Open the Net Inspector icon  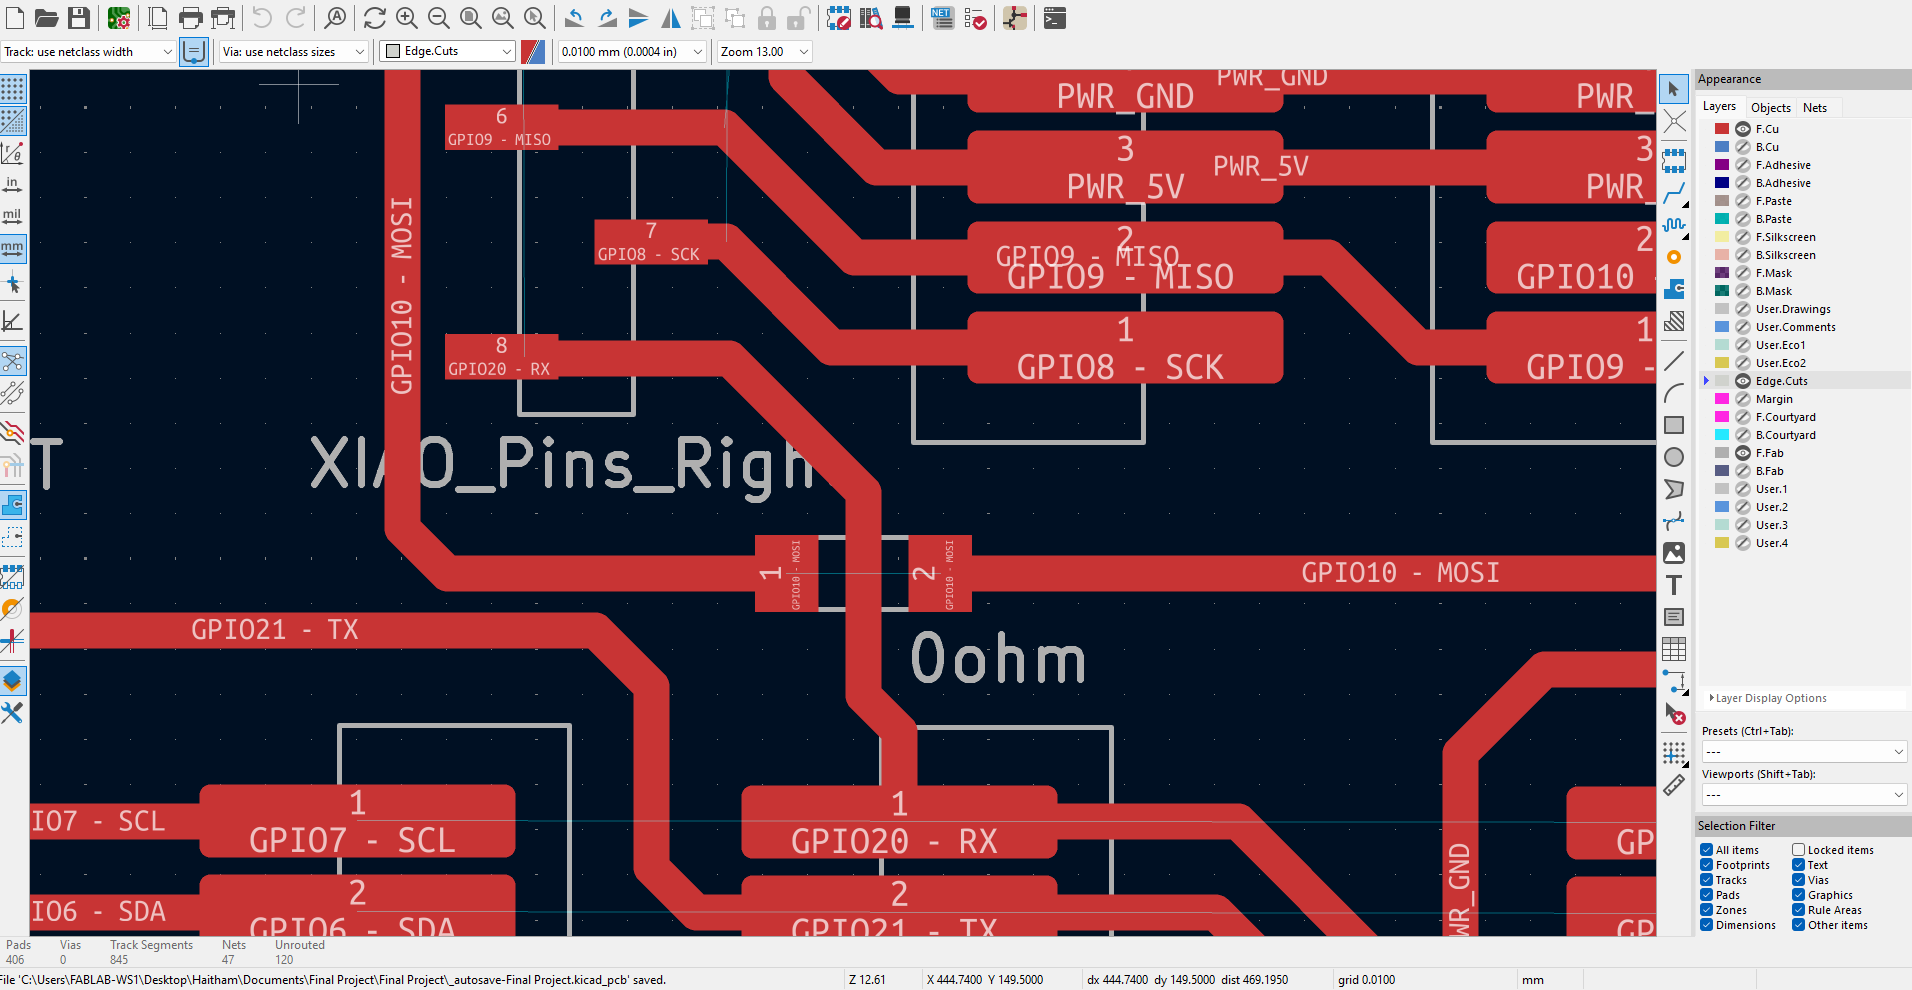pos(942,18)
